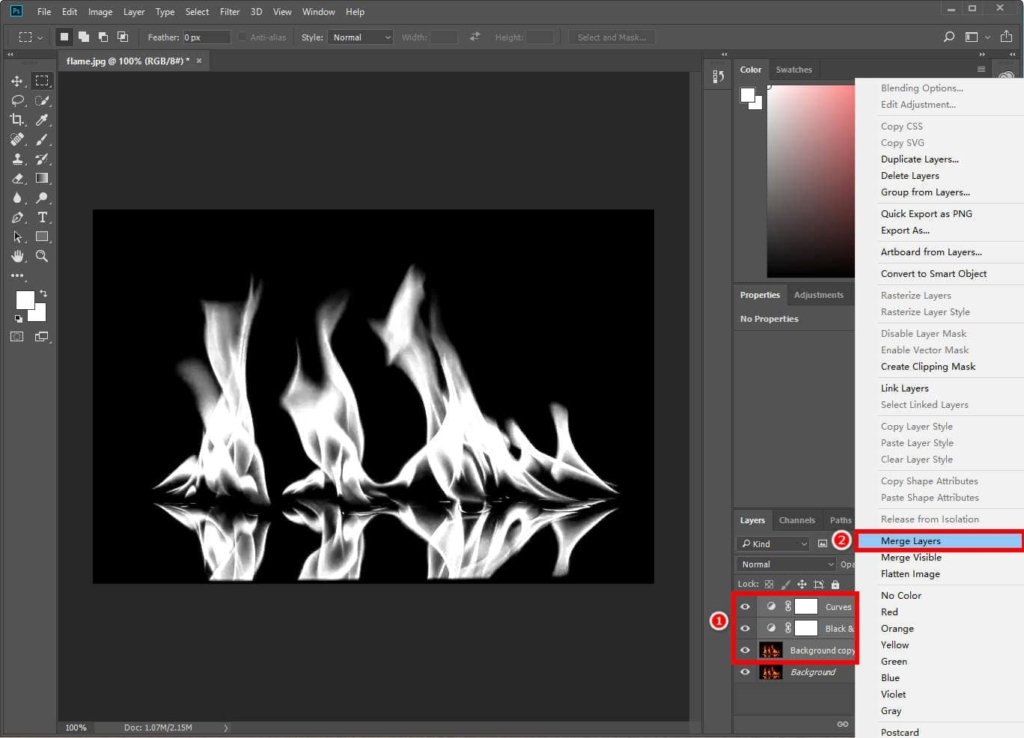Viewport: 1024px width, 738px height.
Task: Pick the Eyedropper tool
Action: 42,121
